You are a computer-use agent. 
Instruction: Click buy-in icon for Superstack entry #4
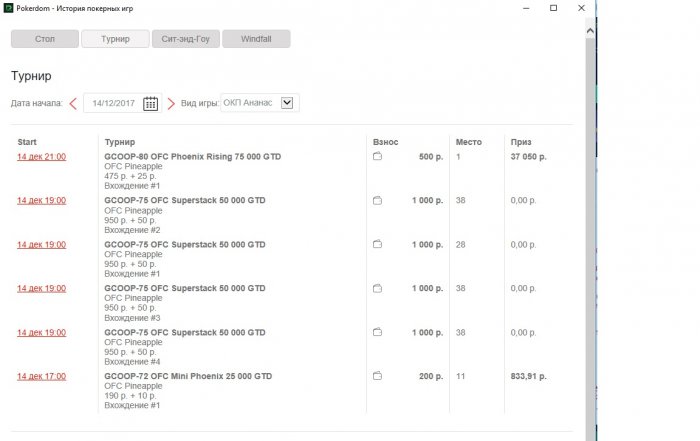point(377,332)
